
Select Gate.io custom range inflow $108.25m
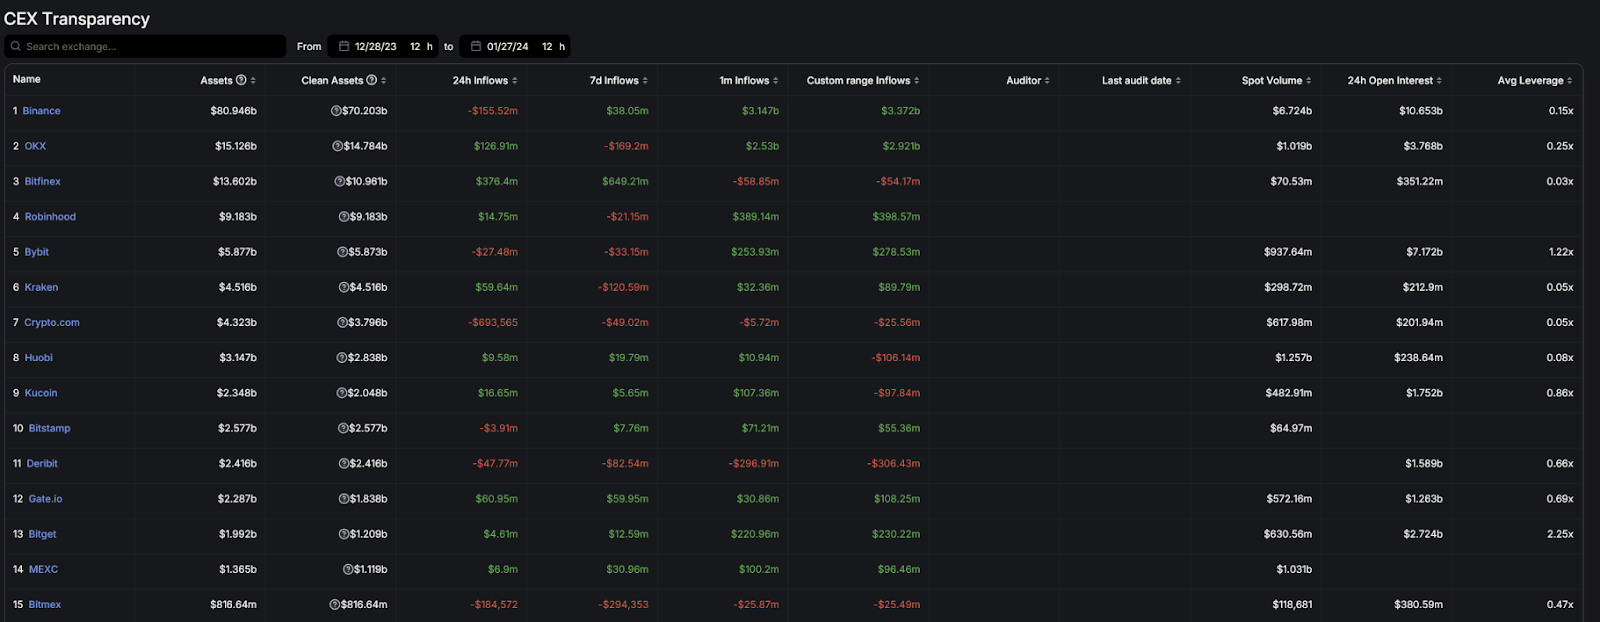[x=897, y=499]
